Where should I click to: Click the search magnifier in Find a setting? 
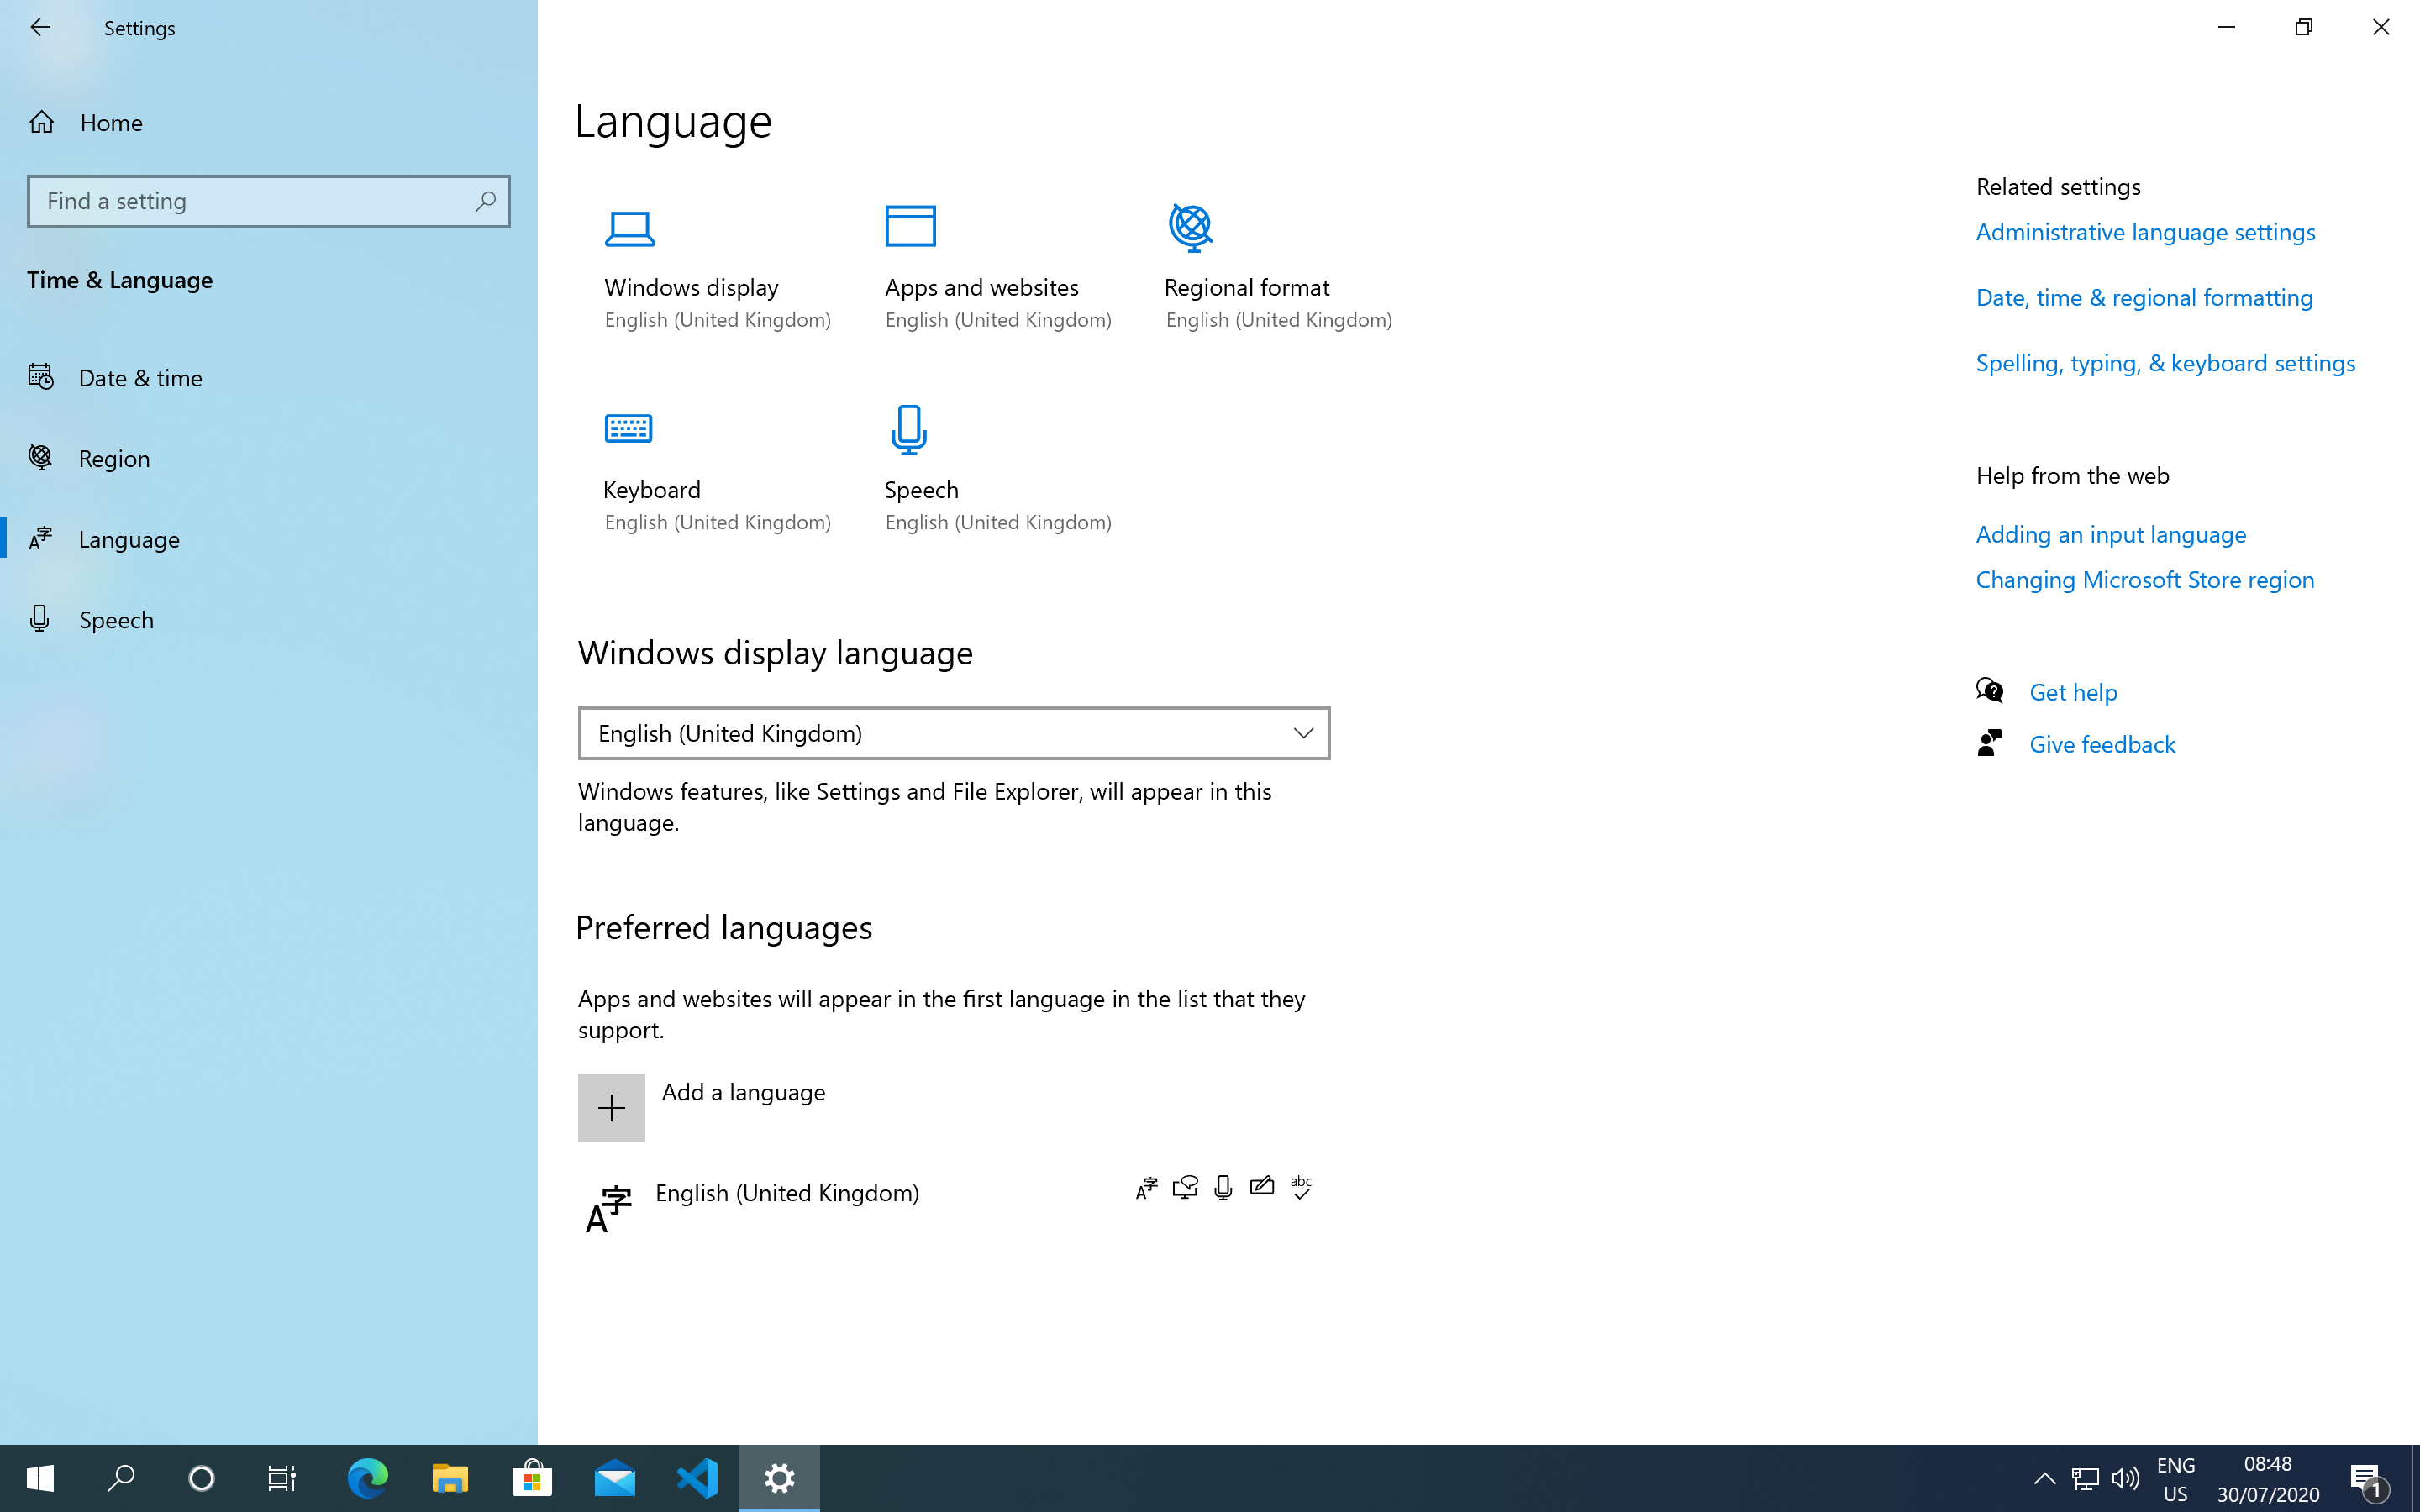pyautogui.click(x=485, y=201)
